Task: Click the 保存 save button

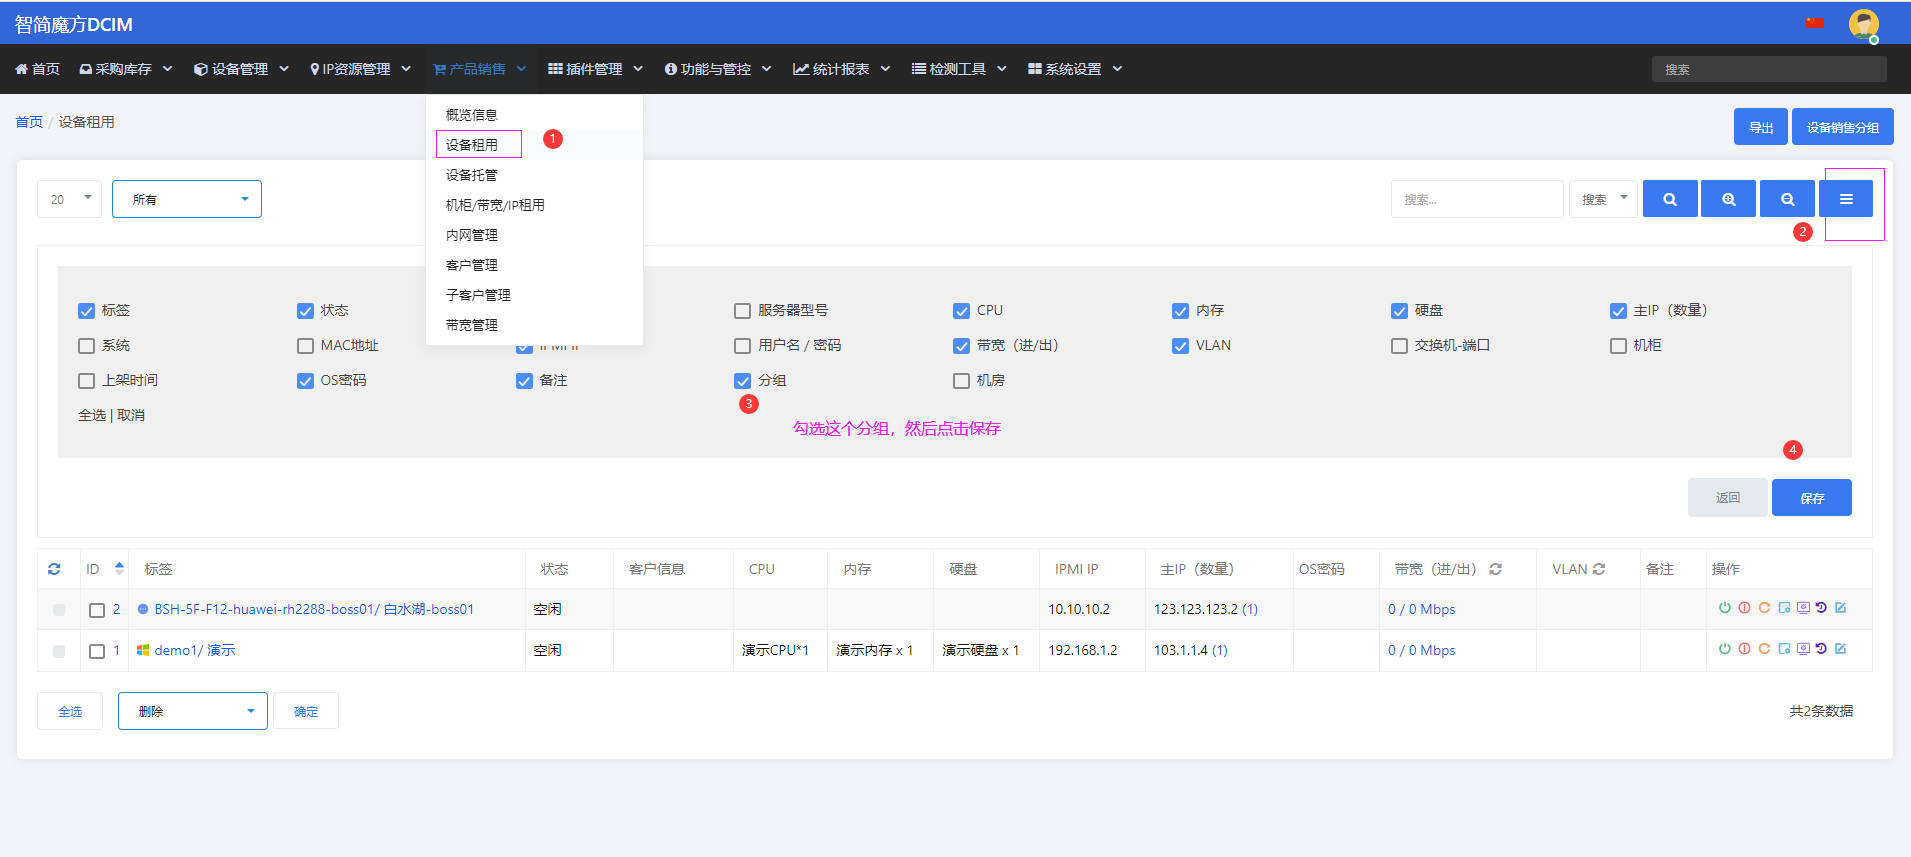Action: (x=1812, y=497)
